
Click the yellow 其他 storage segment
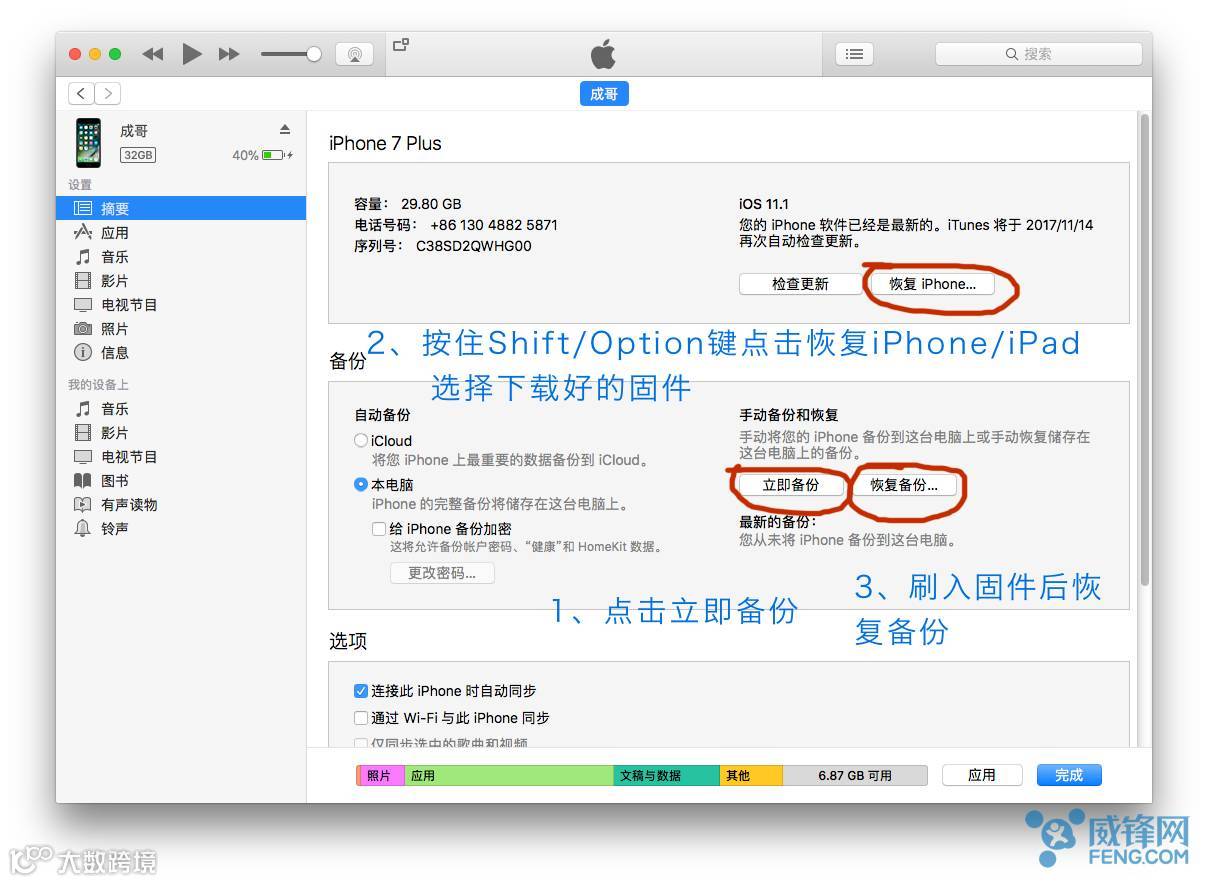(751, 775)
